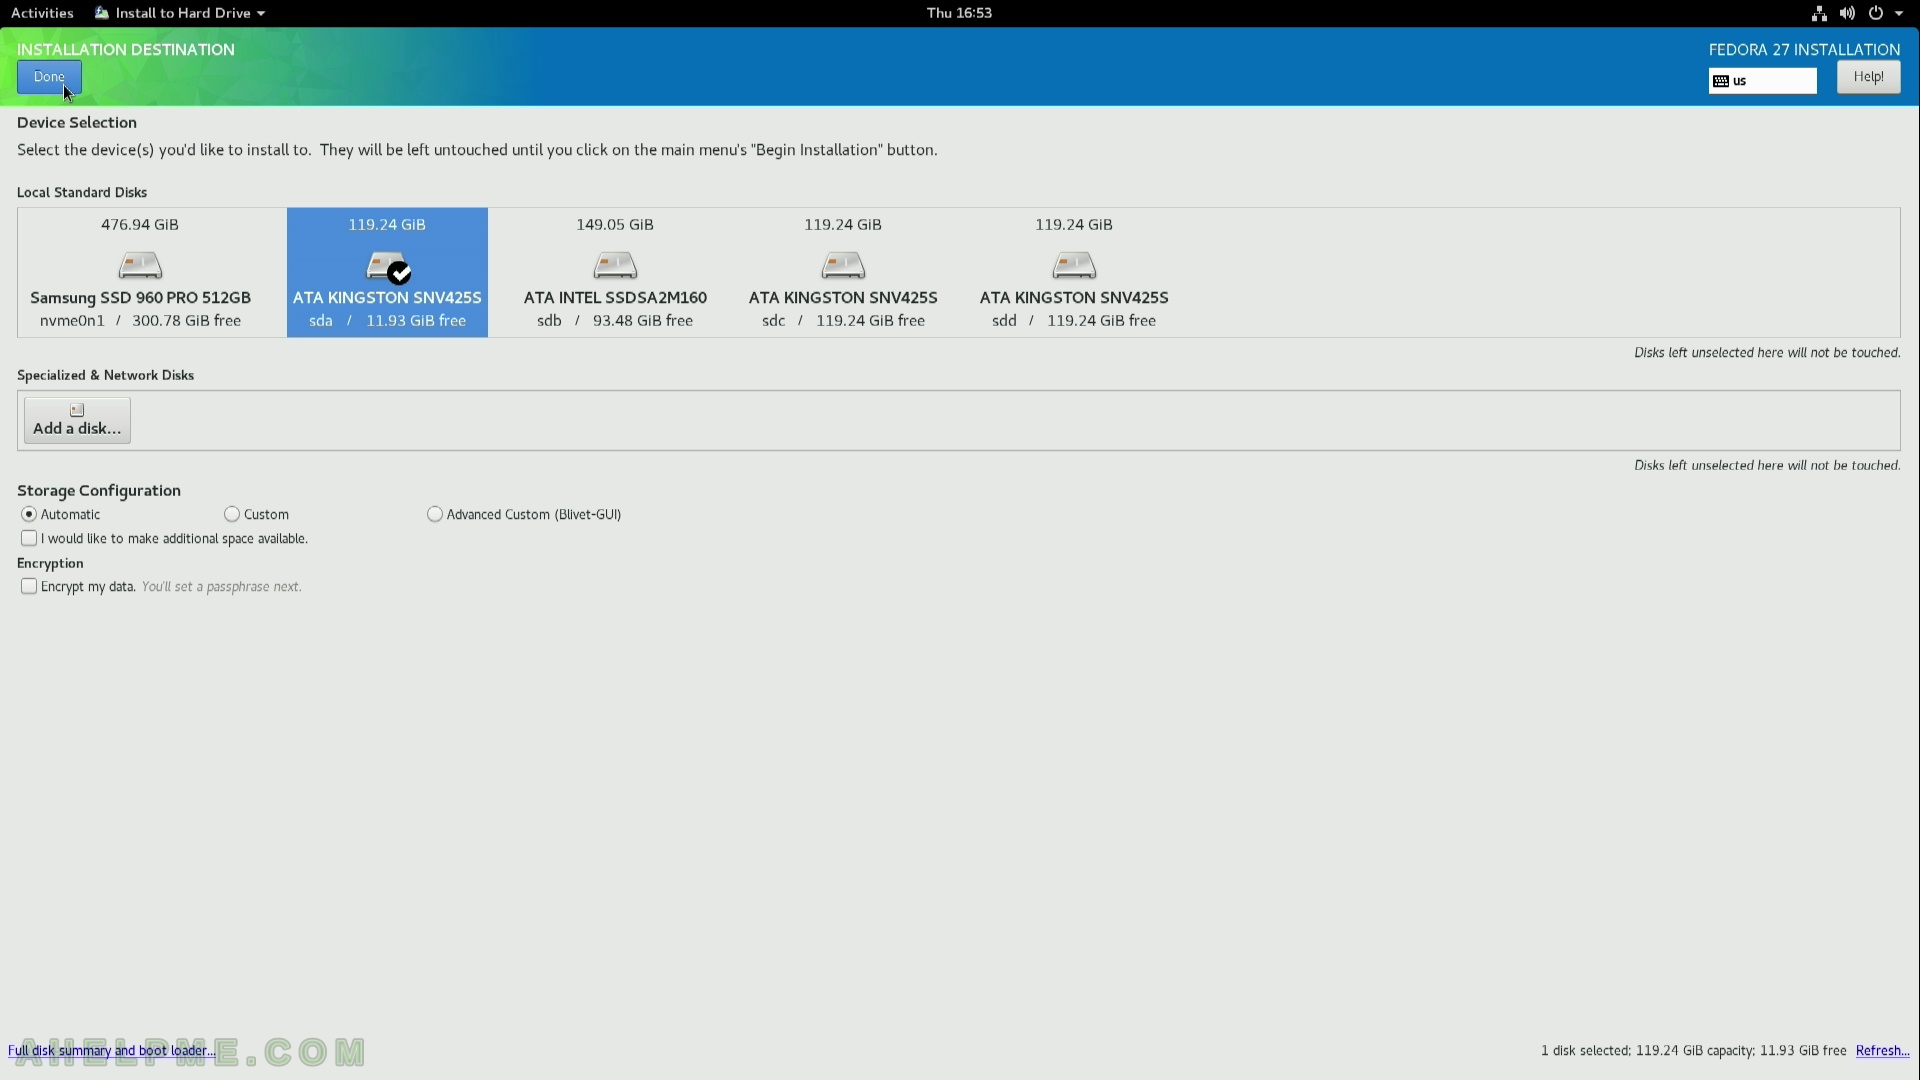Click the keyboard layout icon

[1721, 81]
